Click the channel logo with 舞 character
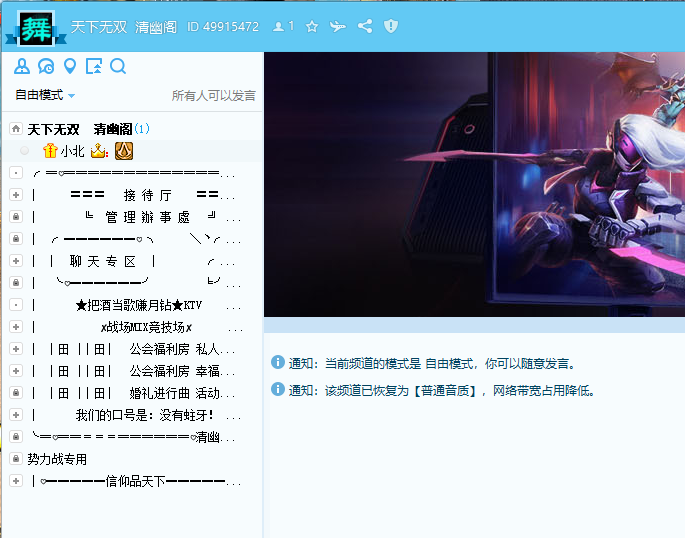The height and width of the screenshot is (538, 685). point(36,28)
